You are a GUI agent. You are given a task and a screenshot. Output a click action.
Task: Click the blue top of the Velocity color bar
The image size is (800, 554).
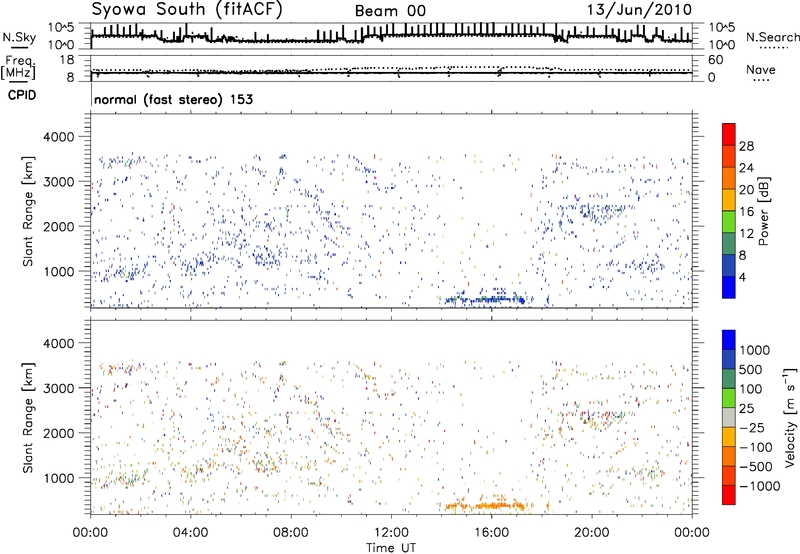point(729,340)
